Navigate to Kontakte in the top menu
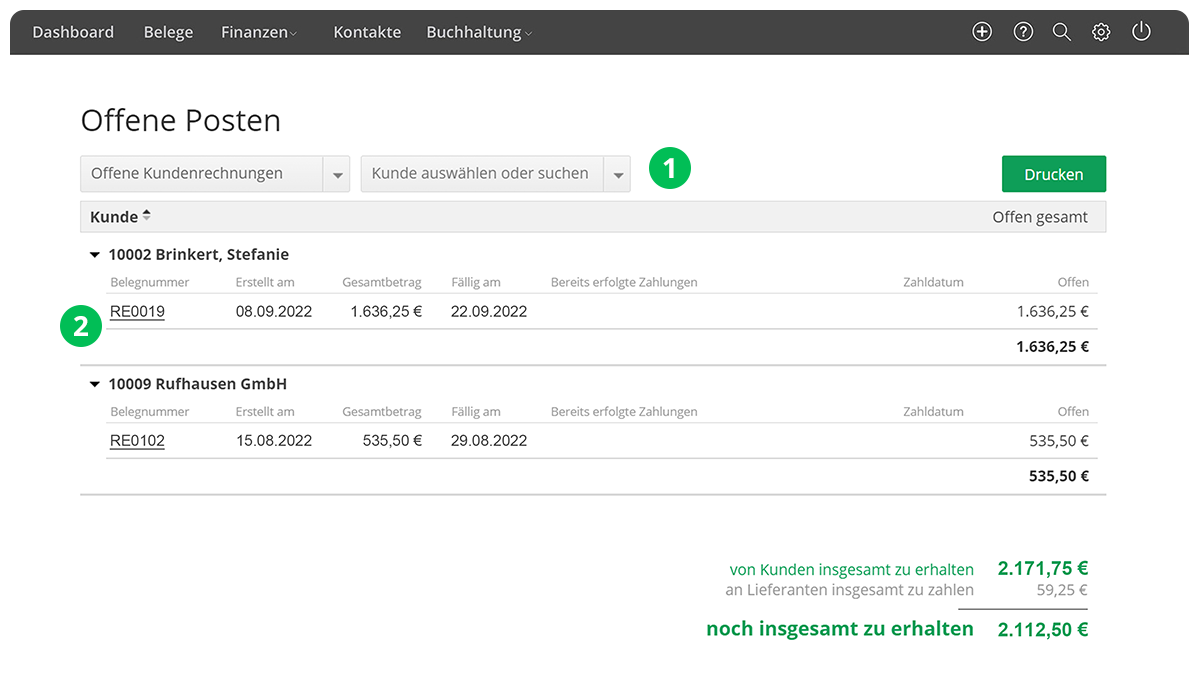This screenshot has height=694, width=1200. pyautogui.click(x=367, y=32)
